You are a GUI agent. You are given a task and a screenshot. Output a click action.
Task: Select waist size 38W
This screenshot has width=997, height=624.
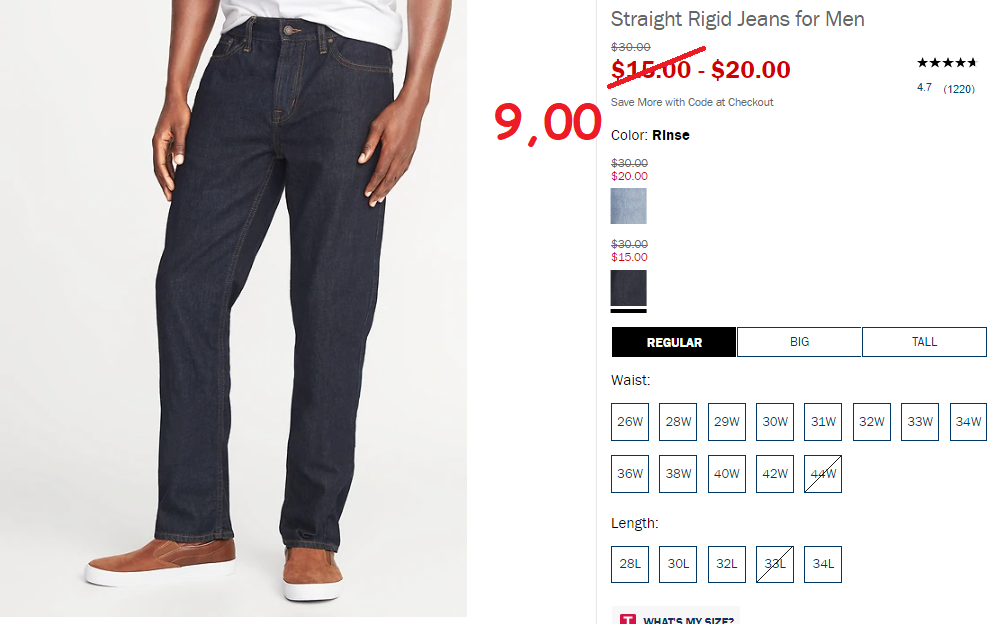tap(678, 474)
